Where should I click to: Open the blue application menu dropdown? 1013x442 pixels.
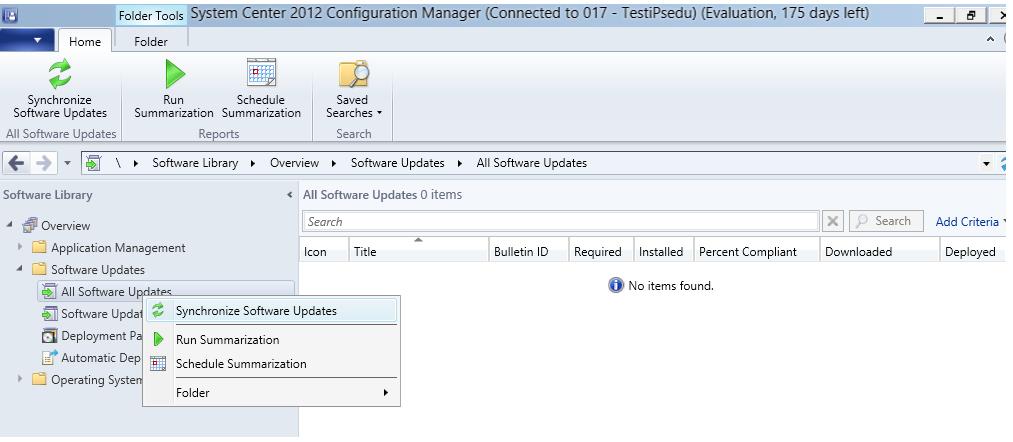(x=27, y=41)
